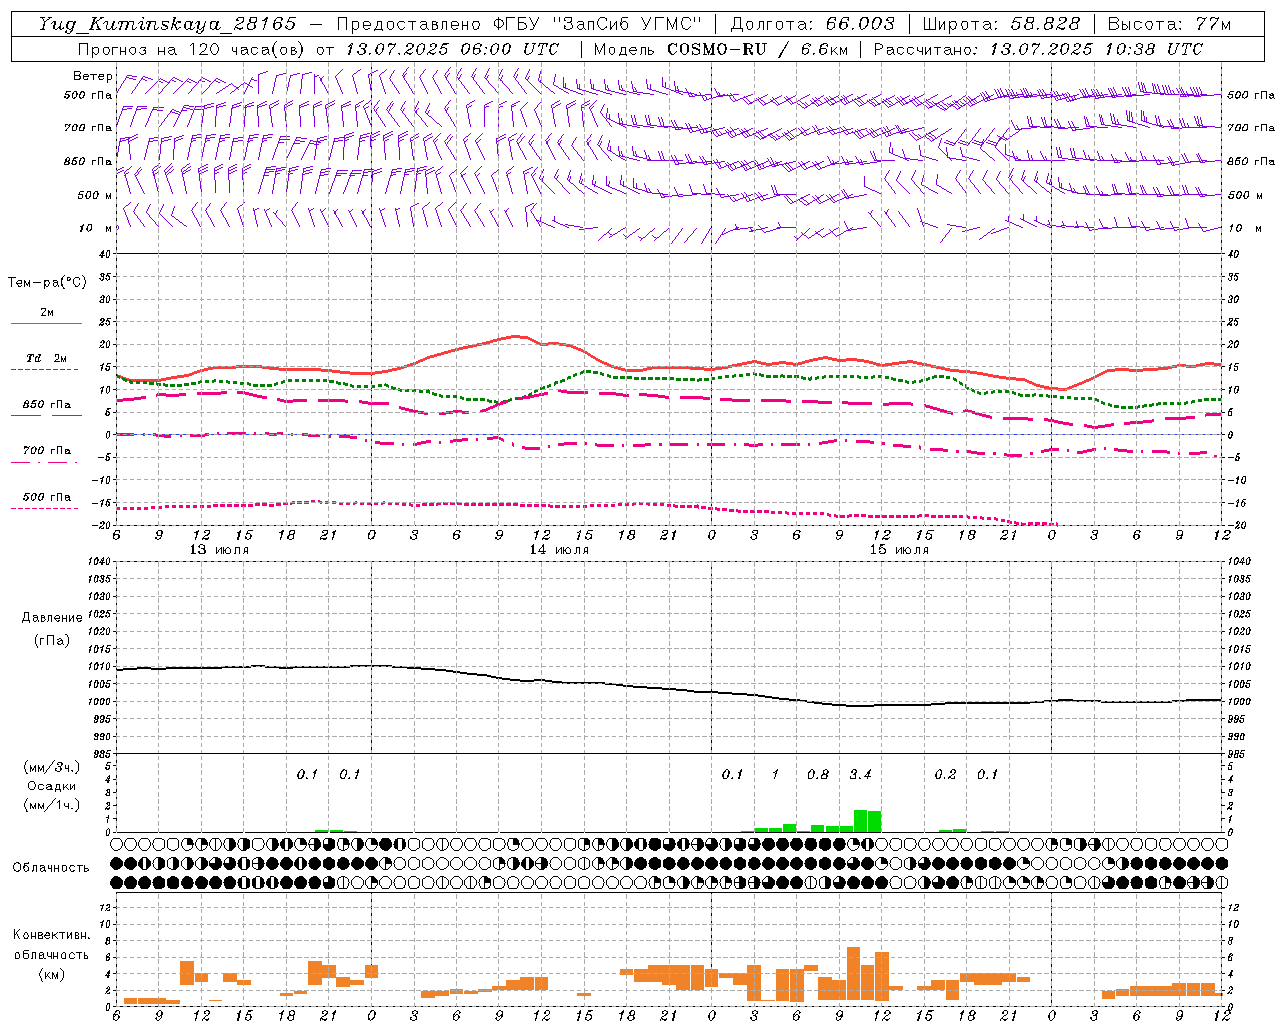Image resolution: width=1280 pixels, height=1024 pixels.
Task: Click the "0.8" precipitation amount
Action: click(818, 774)
